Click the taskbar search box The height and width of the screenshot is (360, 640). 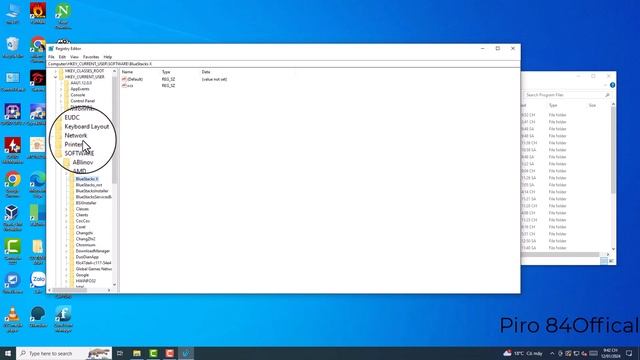[64, 353]
